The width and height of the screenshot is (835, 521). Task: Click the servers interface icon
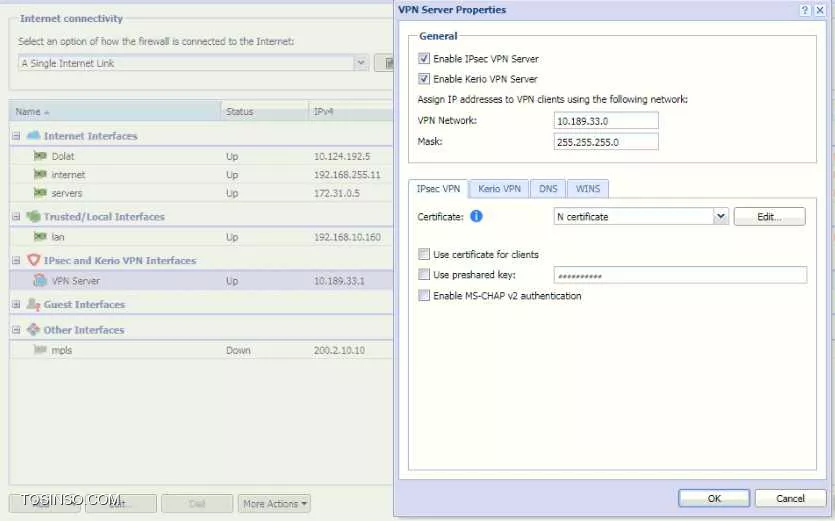click(x=40, y=192)
